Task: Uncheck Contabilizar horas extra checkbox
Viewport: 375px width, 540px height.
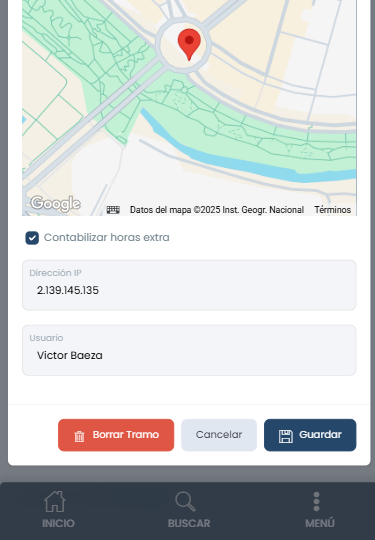Action: pos(32,238)
